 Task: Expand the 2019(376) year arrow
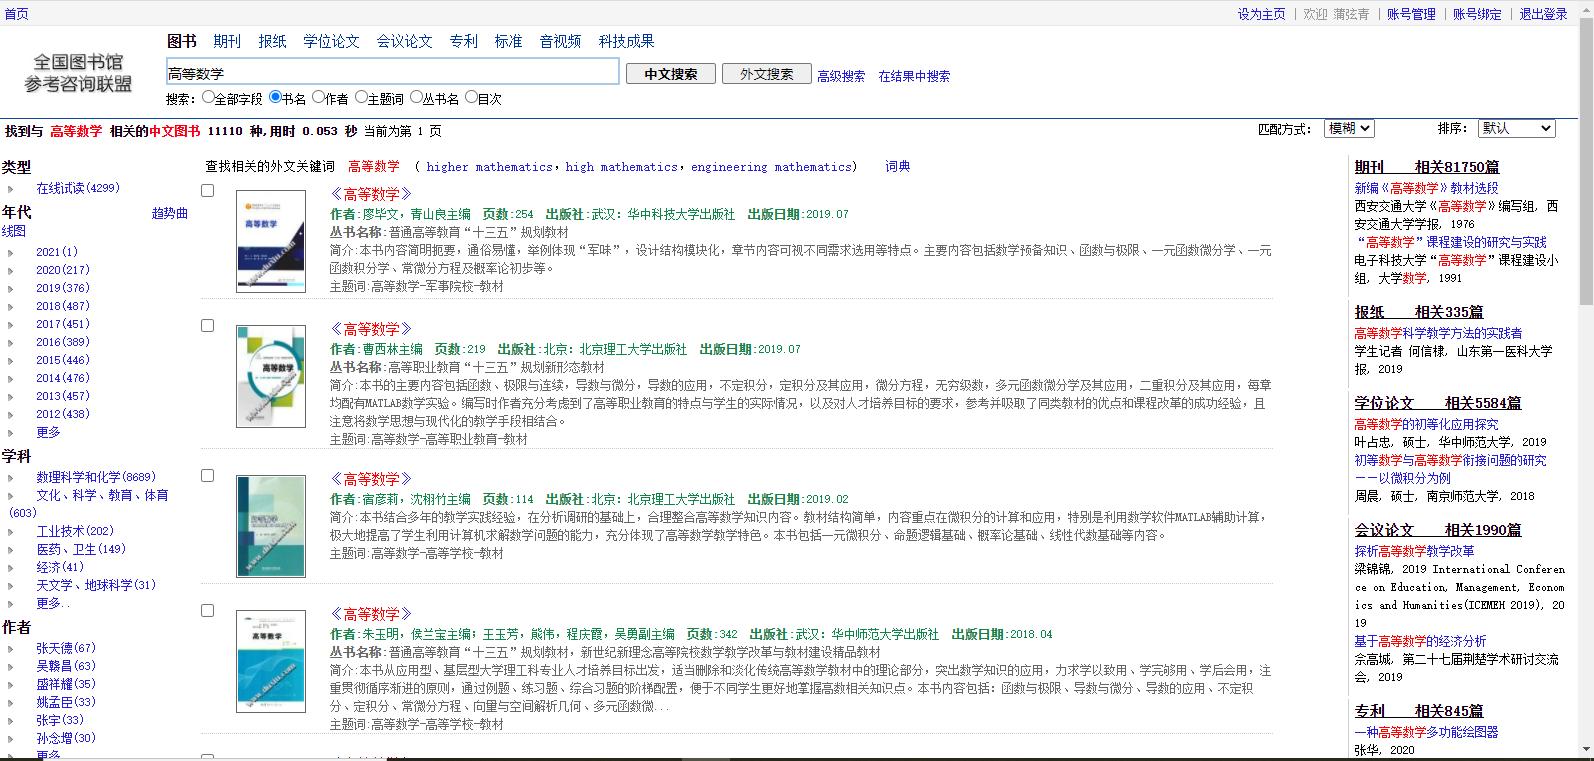11,289
